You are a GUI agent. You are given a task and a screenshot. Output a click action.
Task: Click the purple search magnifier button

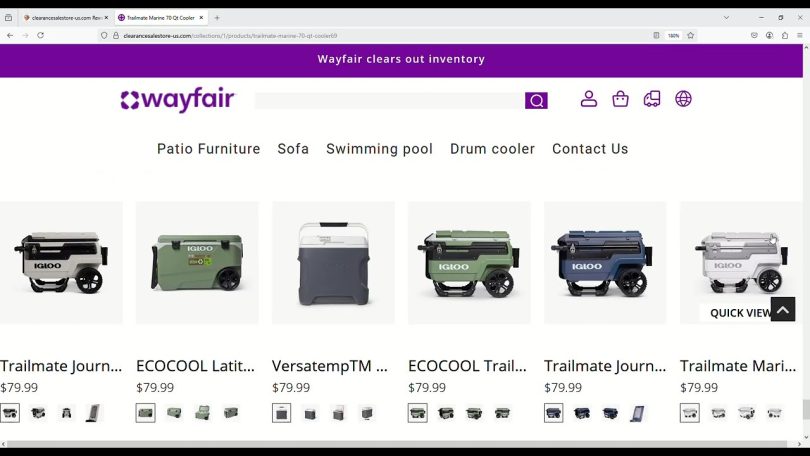point(536,100)
